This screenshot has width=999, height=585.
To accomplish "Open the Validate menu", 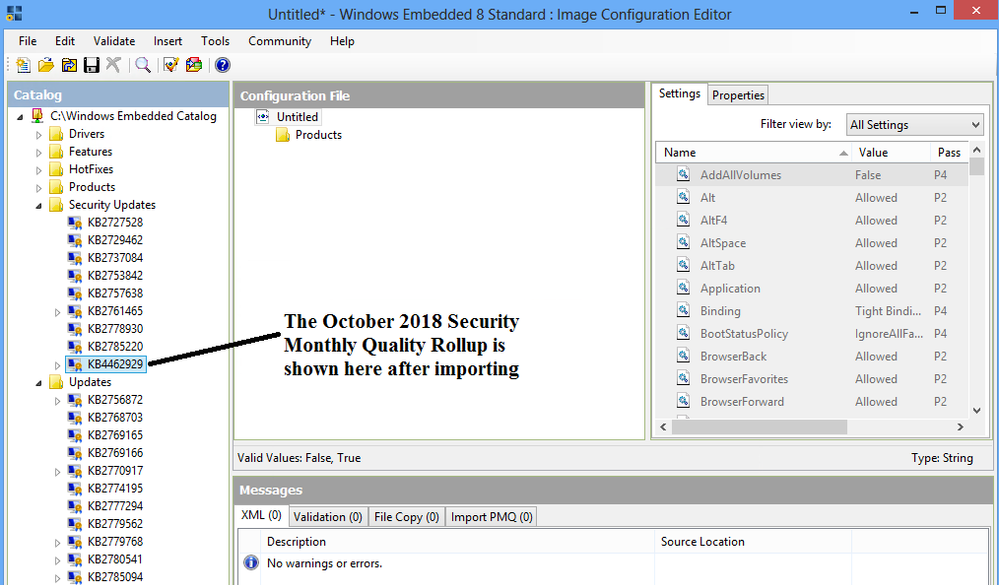I will click(114, 41).
